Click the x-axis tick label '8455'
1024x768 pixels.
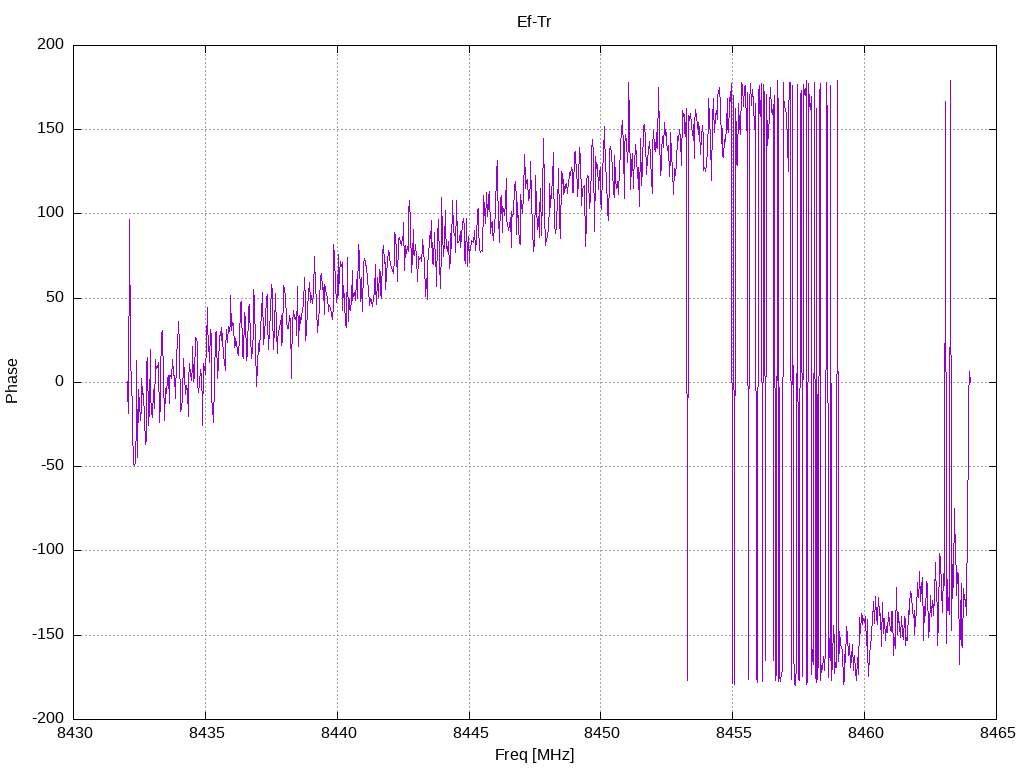coord(733,733)
